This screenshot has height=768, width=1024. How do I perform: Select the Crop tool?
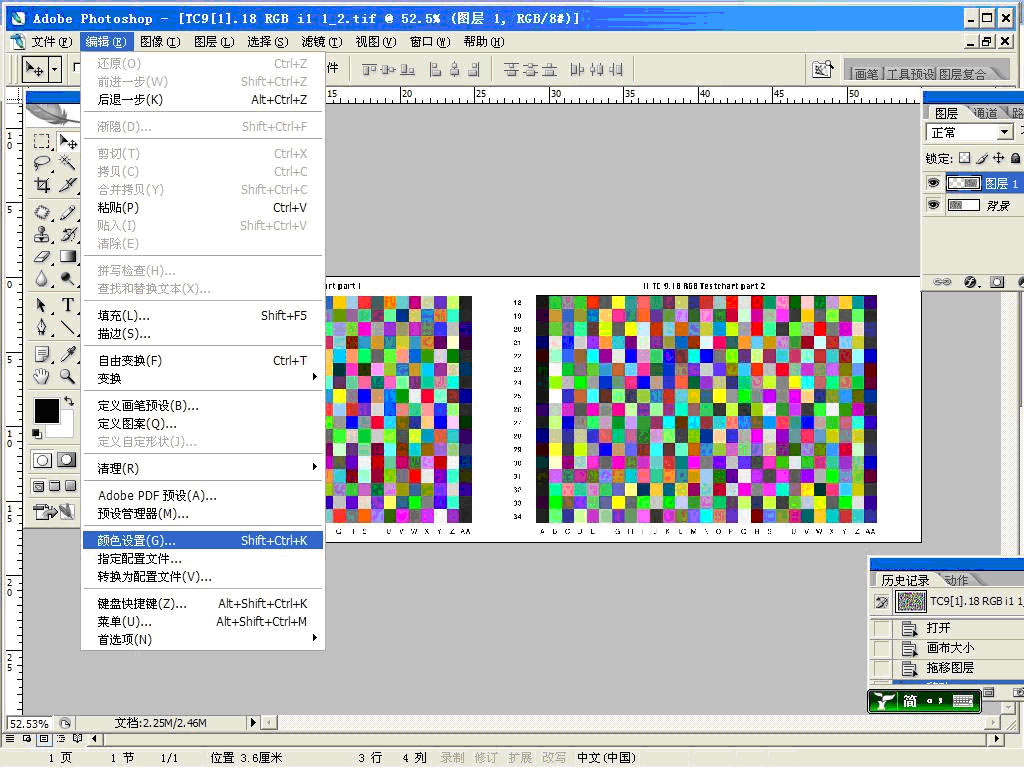pos(42,185)
